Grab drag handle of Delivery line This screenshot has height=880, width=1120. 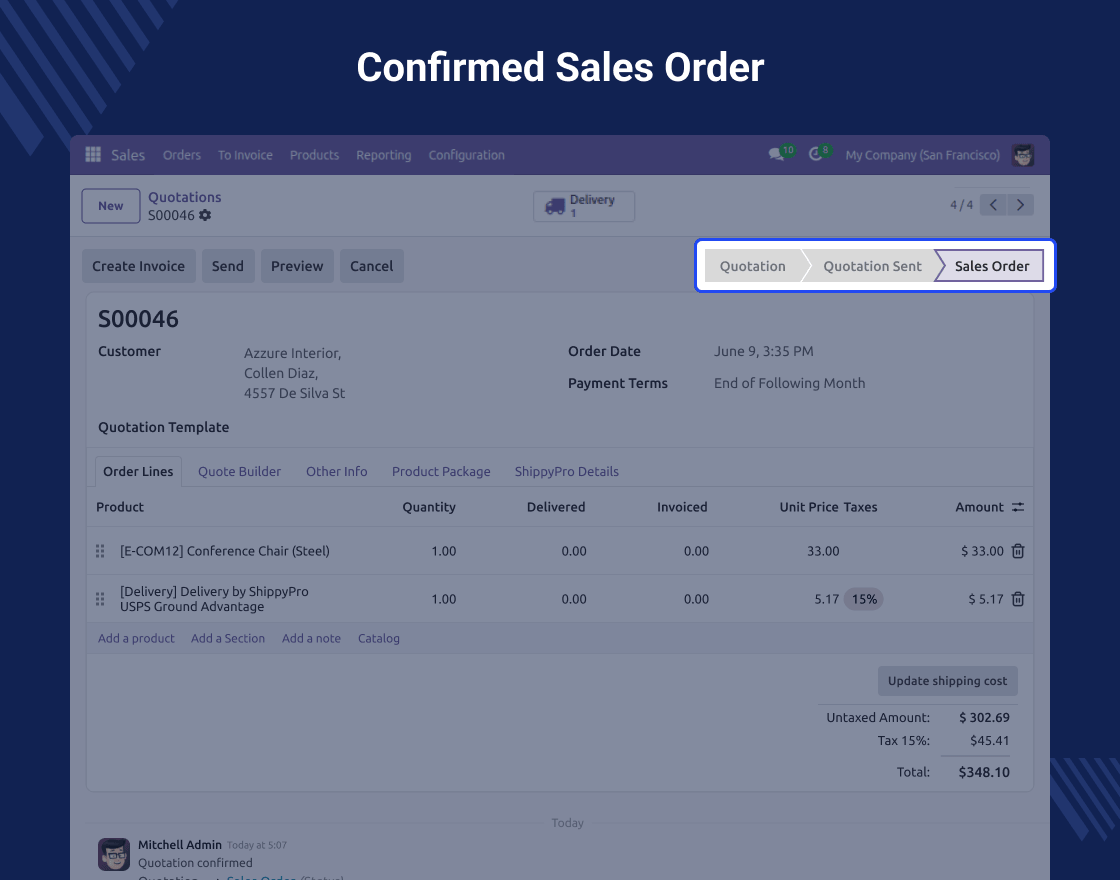pyautogui.click(x=100, y=599)
